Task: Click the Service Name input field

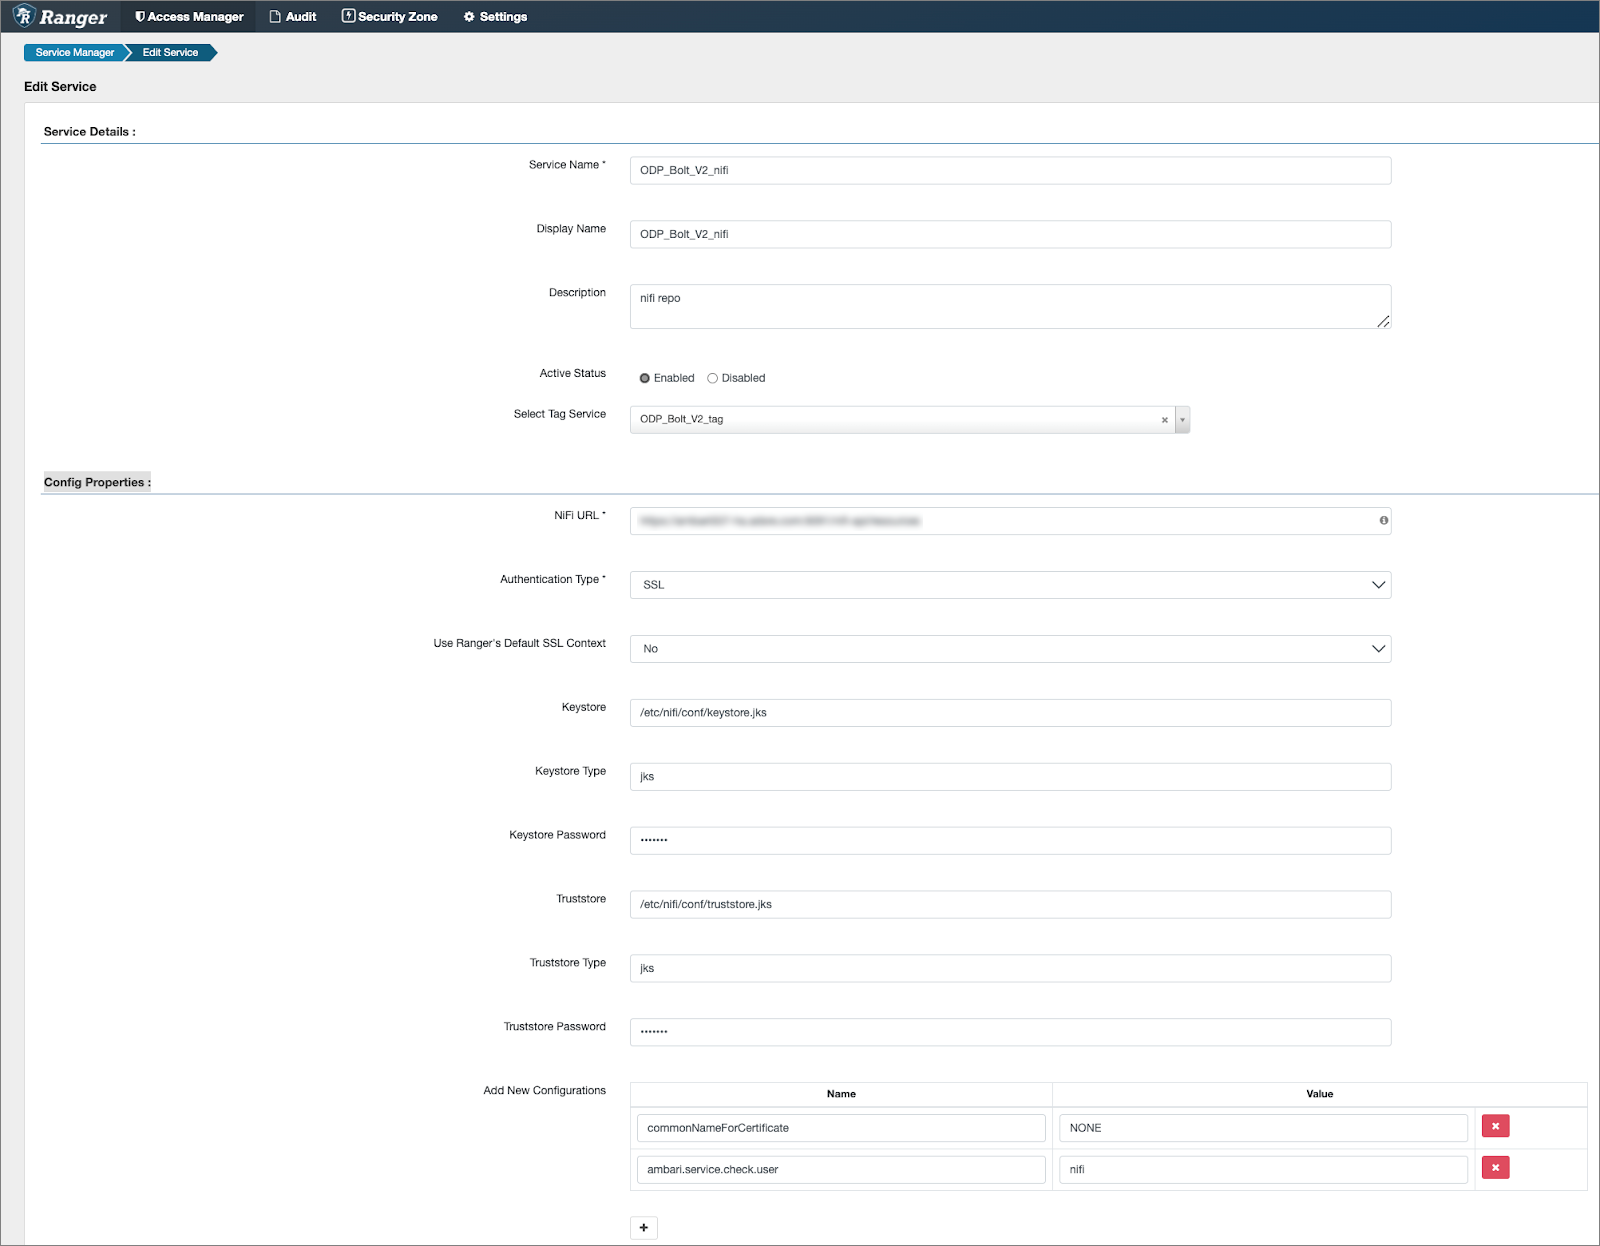Action: 1010,170
